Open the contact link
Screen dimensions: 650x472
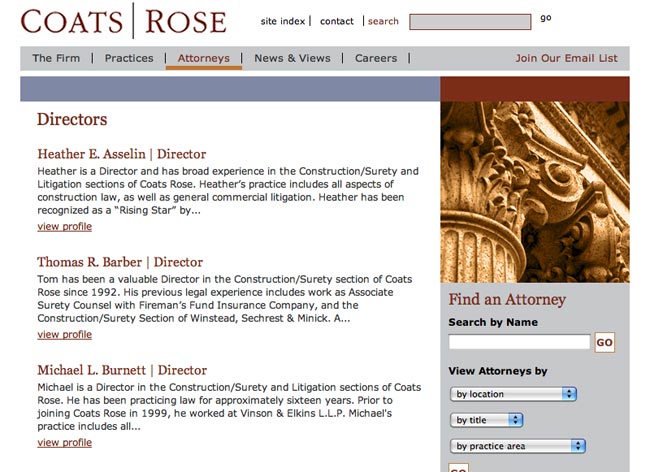(x=337, y=21)
